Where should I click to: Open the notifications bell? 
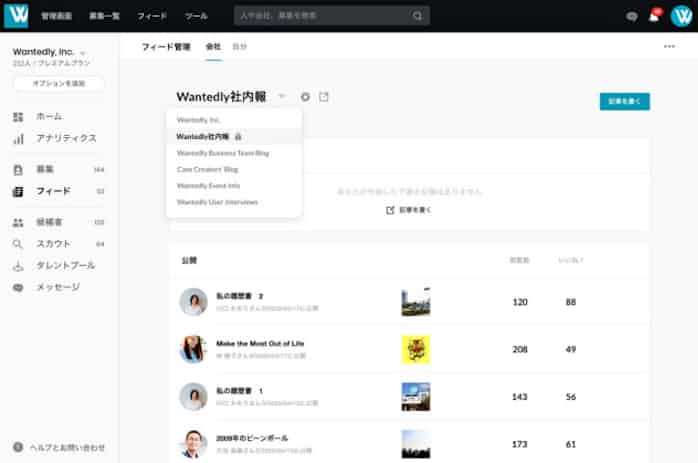click(x=654, y=16)
